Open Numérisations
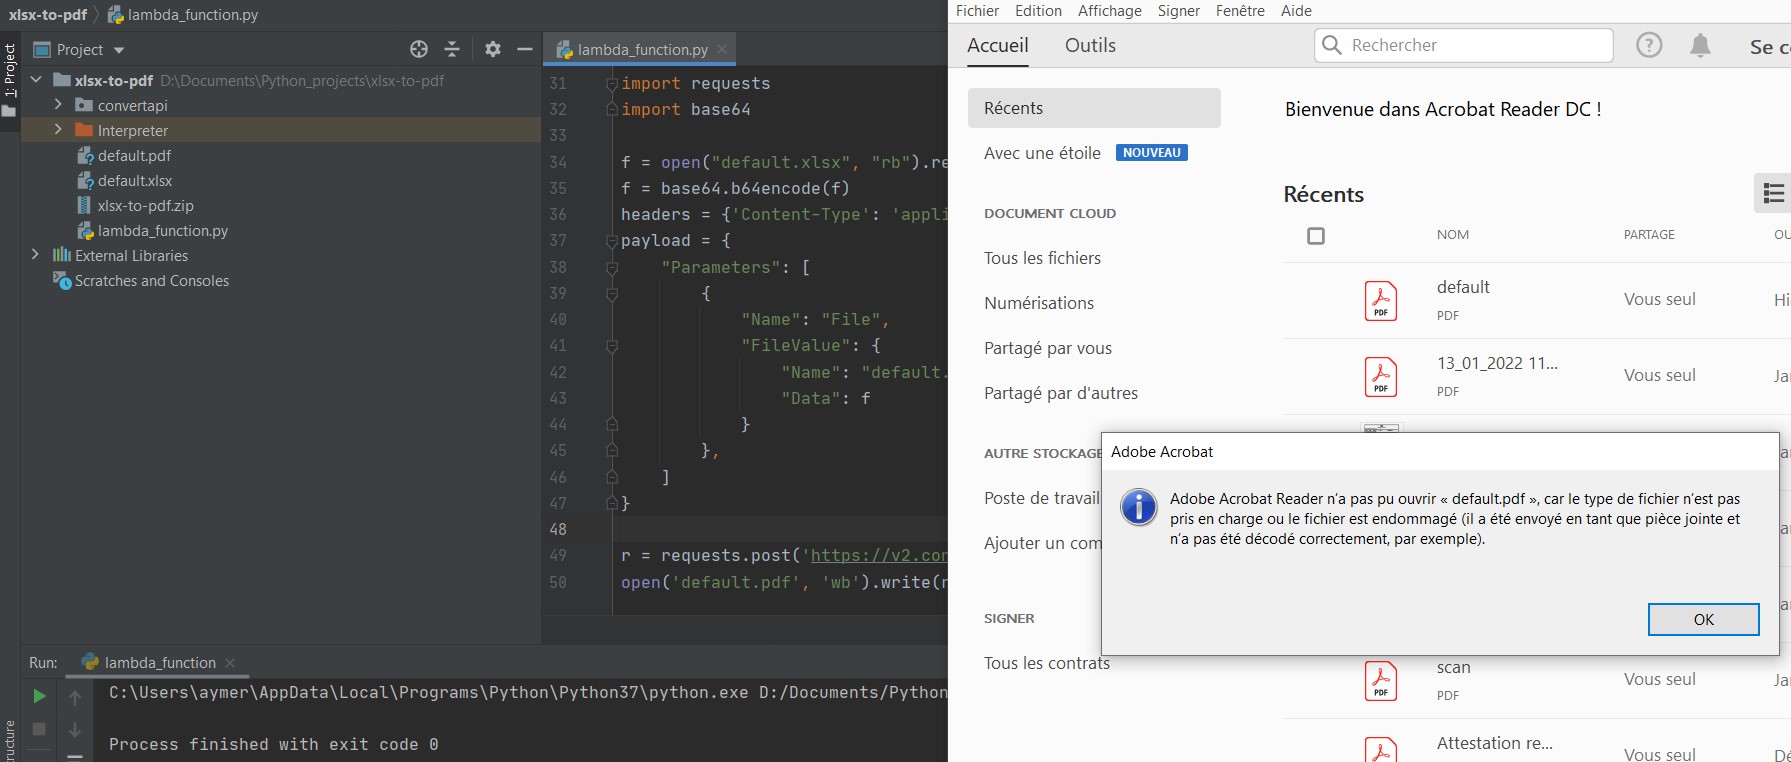The height and width of the screenshot is (762, 1791). pos(1039,303)
